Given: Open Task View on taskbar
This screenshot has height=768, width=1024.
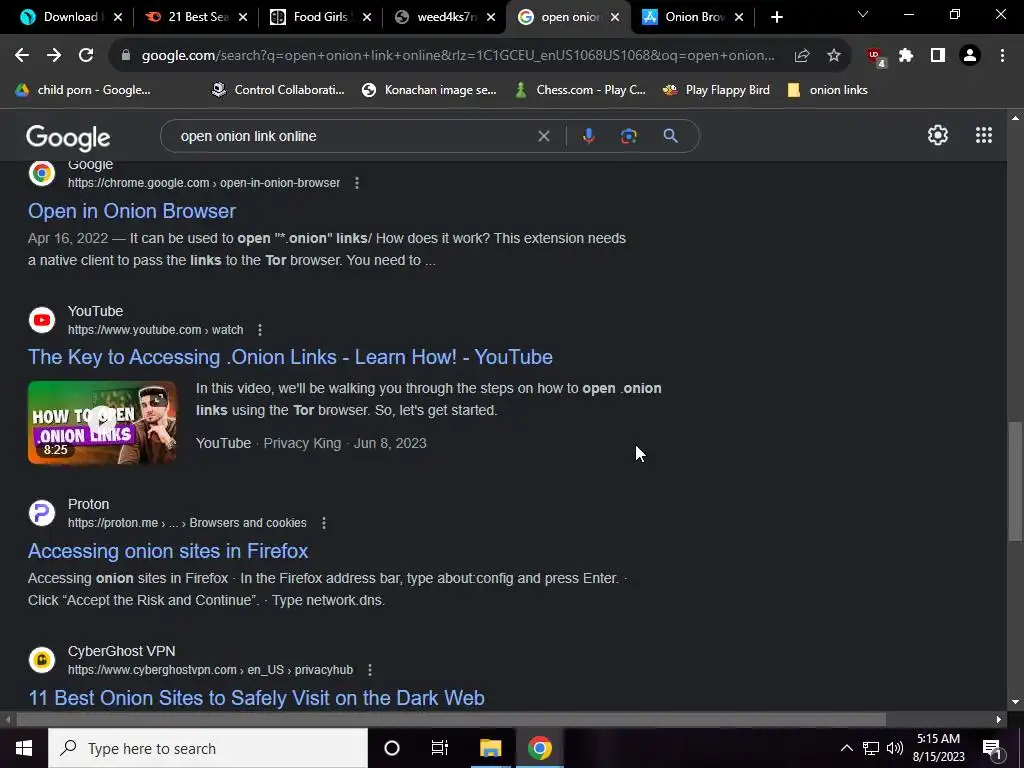Looking at the screenshot, I should [440, 748].
